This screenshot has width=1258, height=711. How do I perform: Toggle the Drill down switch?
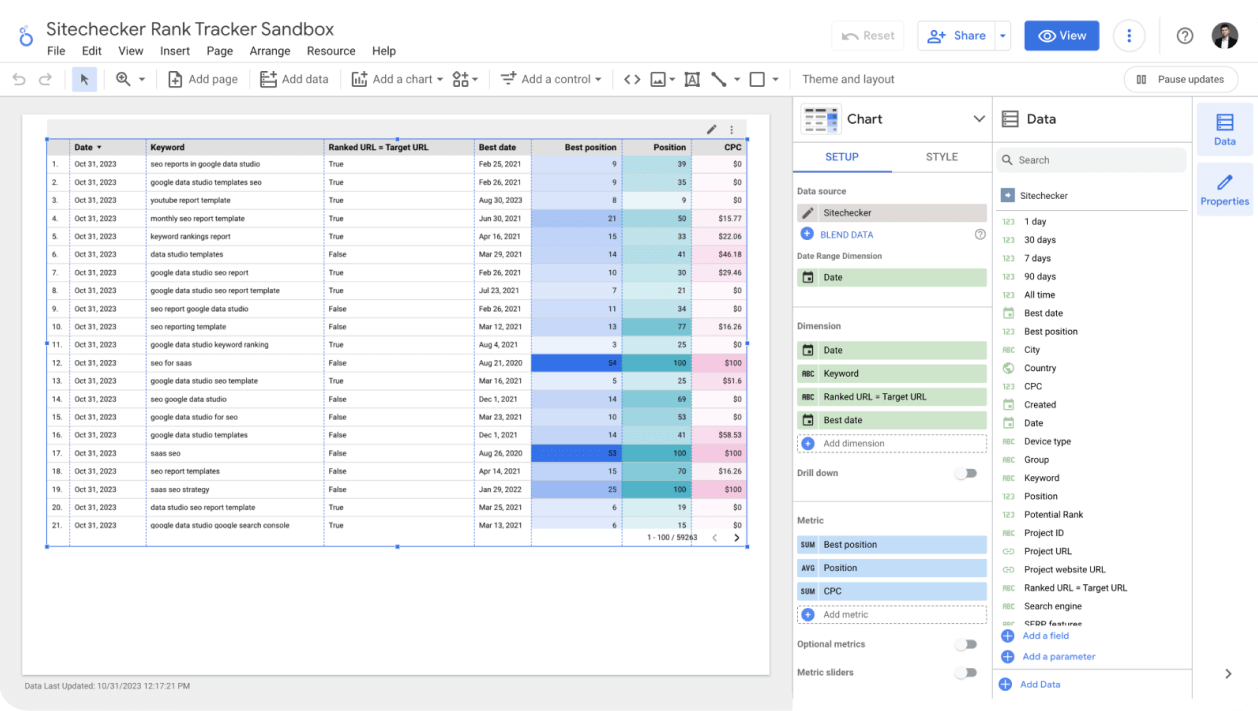point(965,473)
